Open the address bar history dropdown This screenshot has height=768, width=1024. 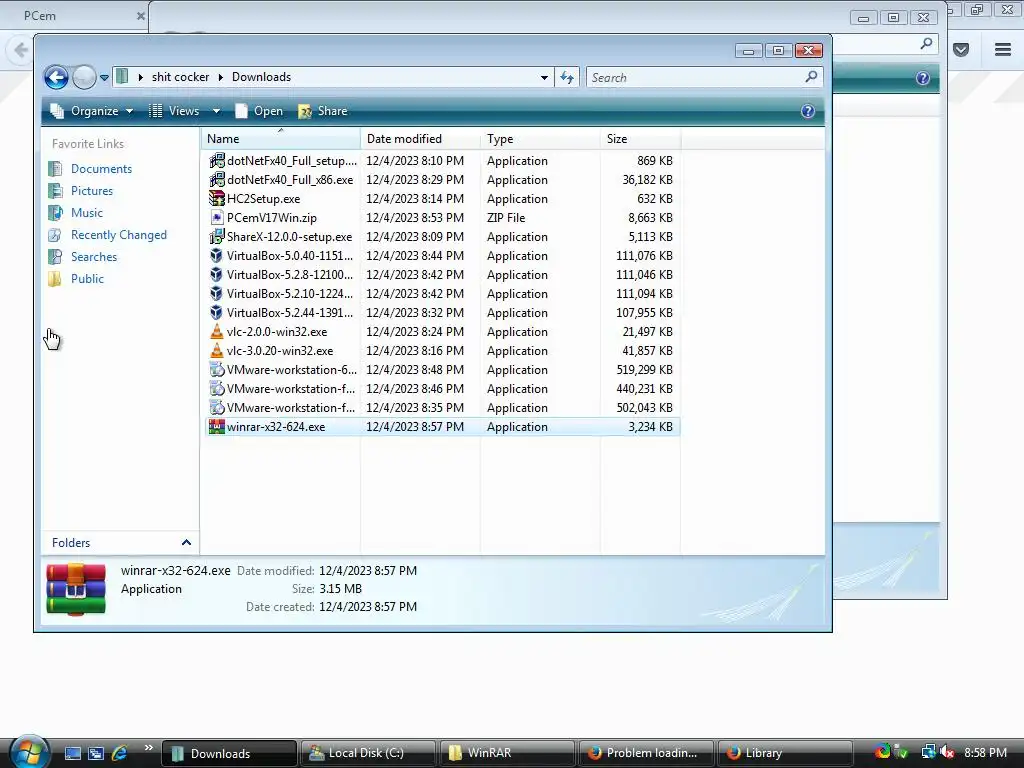click(x=544, y=78)
